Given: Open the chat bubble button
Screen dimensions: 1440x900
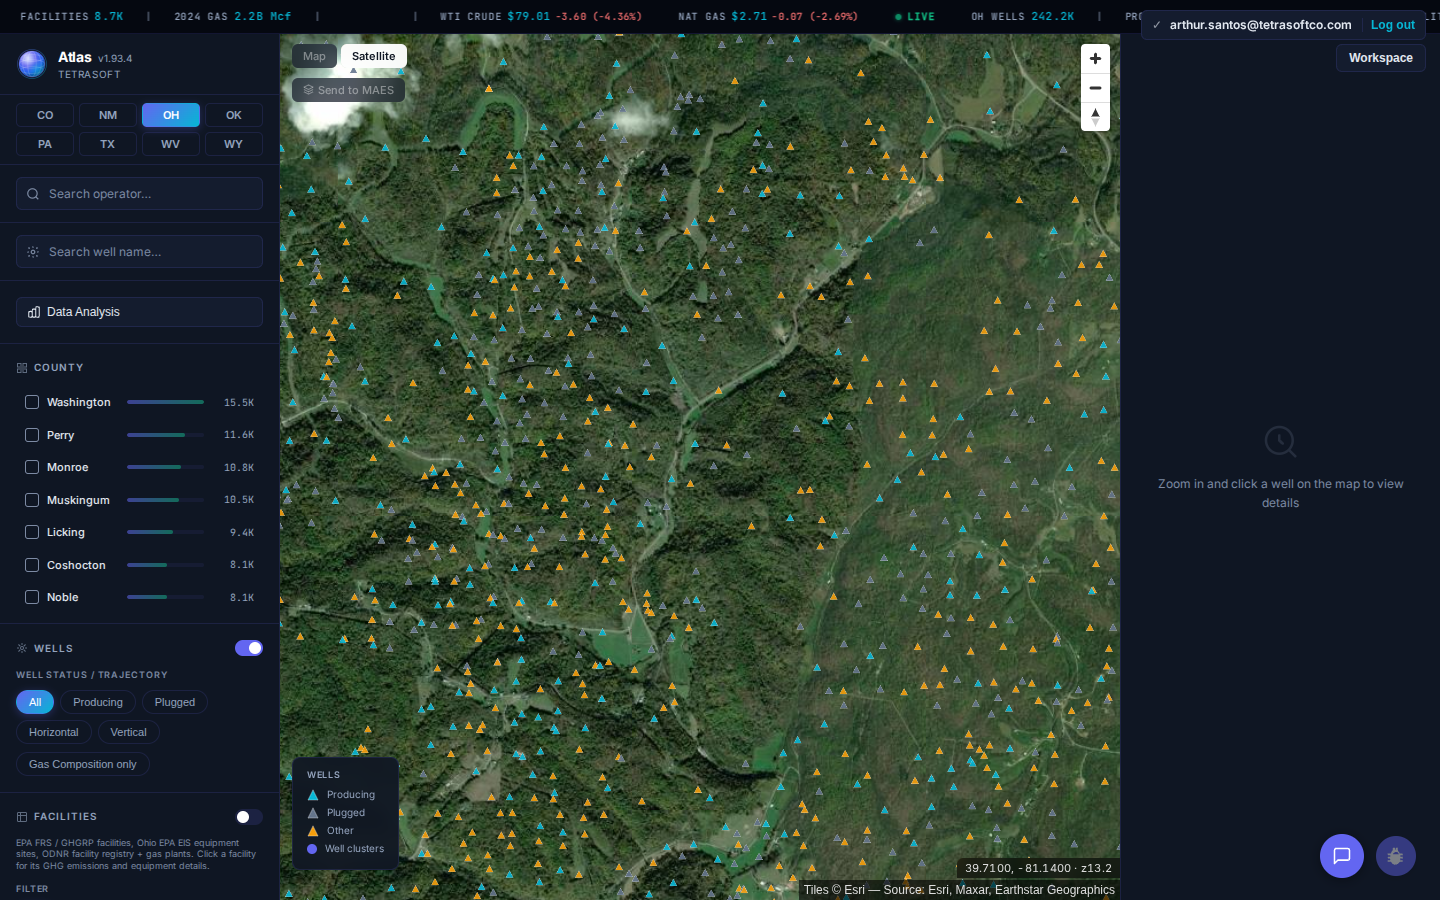Looking at the screenshot, I should (x=1342, y=856).
